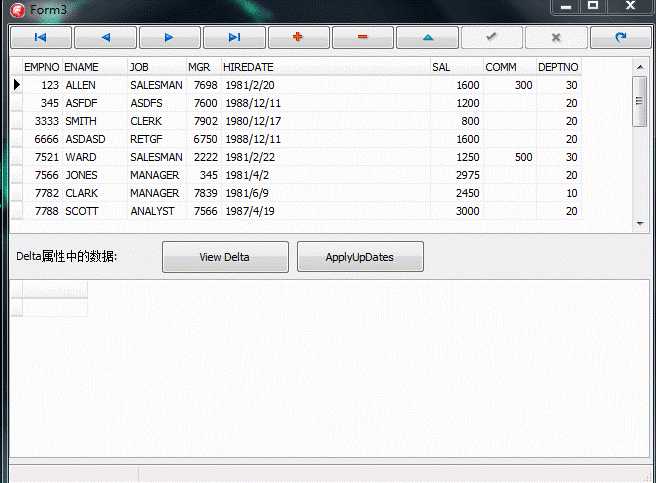Viewport: 656px width, 483px height.
Task: Click the salary cell 3000
Action: click(457, 211)
